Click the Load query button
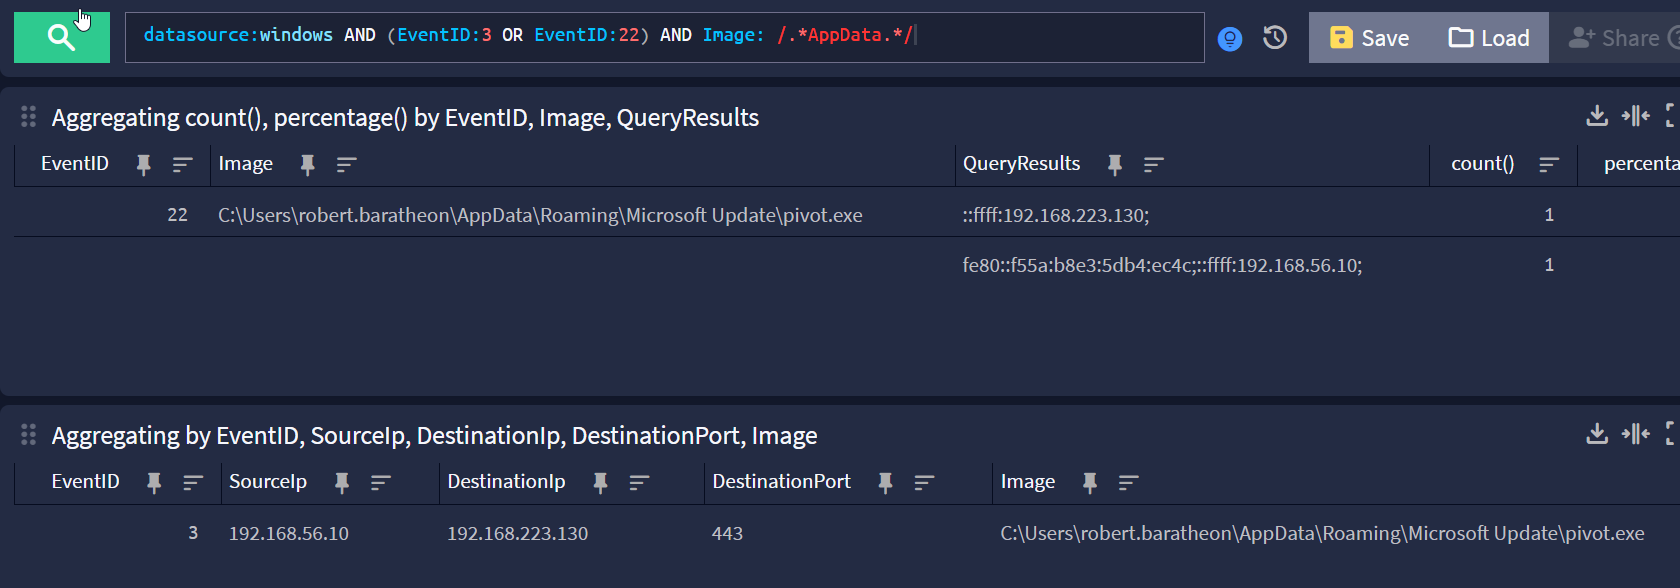The height and width of the screenshot is (588, 1680). (x=1489, y=38)
